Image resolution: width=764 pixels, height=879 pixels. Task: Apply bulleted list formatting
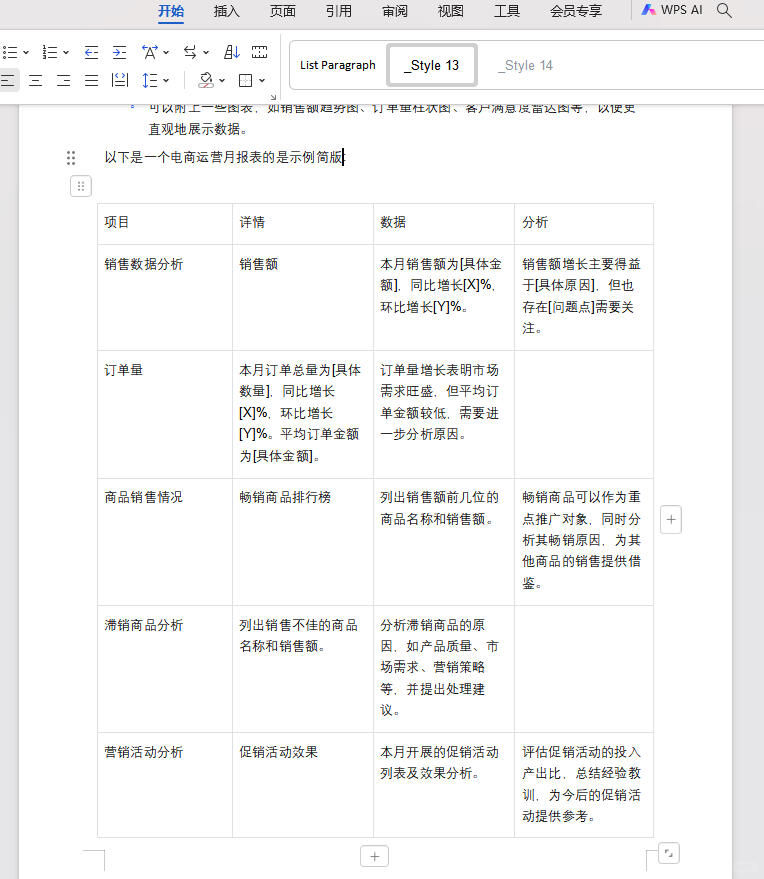click(x=10, y=53)
